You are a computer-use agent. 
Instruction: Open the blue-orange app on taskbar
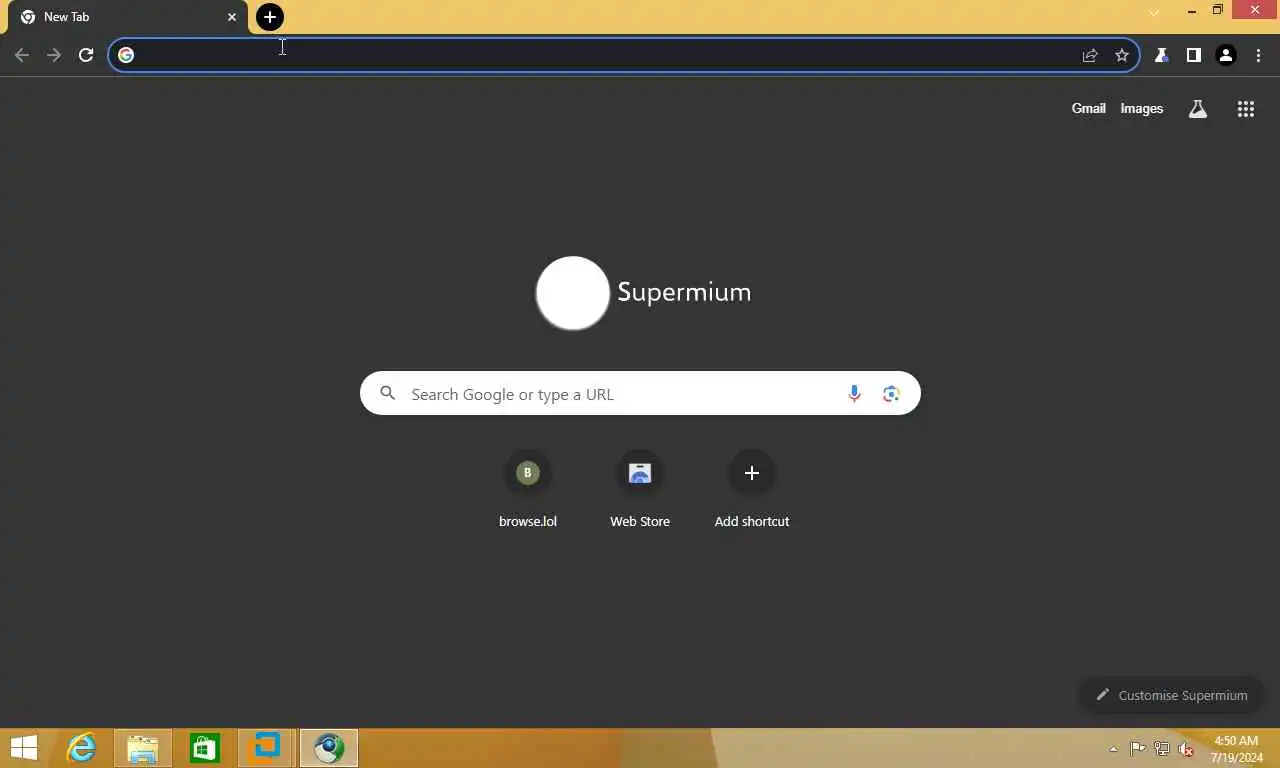tap(266, 748)
